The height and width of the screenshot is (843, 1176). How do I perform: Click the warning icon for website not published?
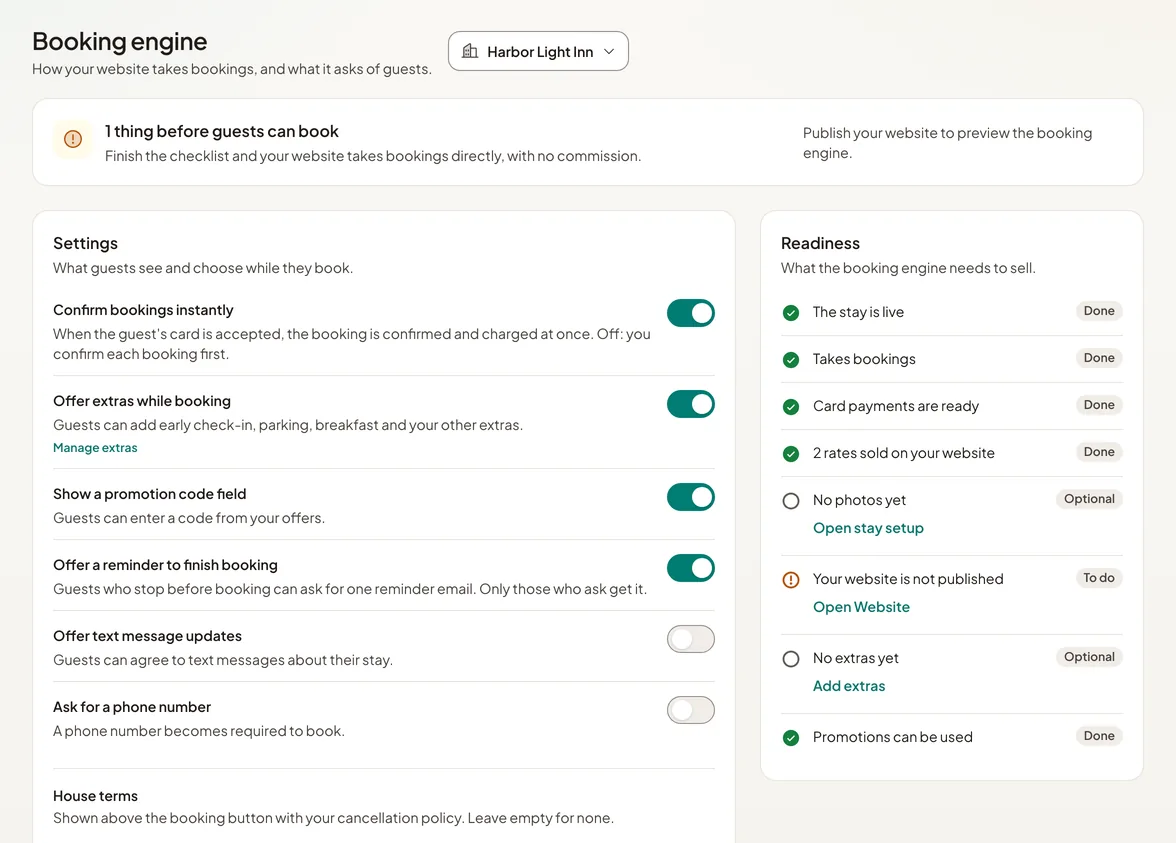tap(790, 580)
